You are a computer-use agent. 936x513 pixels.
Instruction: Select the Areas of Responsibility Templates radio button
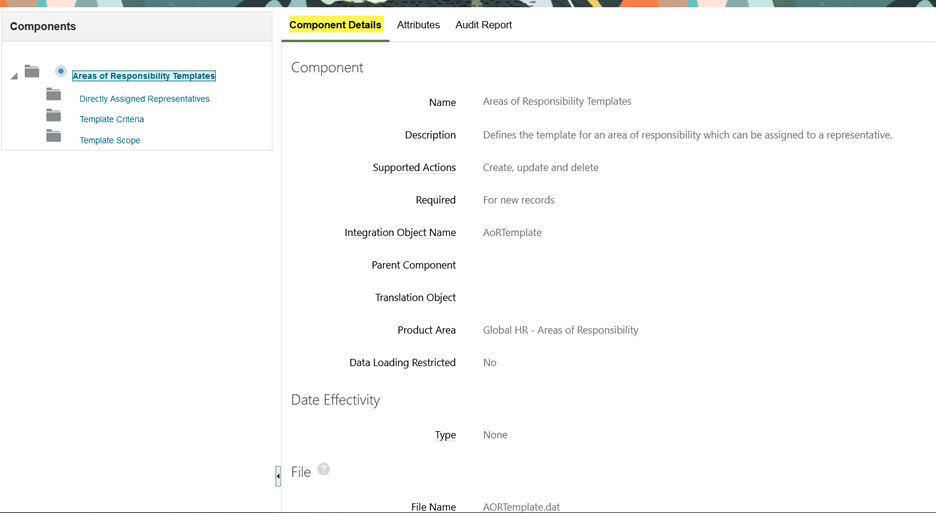coord(60,71)
